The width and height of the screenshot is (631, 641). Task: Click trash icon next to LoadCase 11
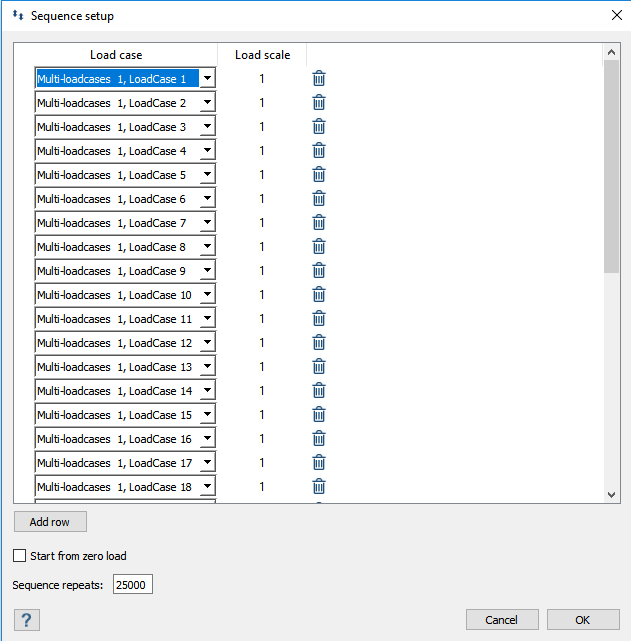point(319,319)
